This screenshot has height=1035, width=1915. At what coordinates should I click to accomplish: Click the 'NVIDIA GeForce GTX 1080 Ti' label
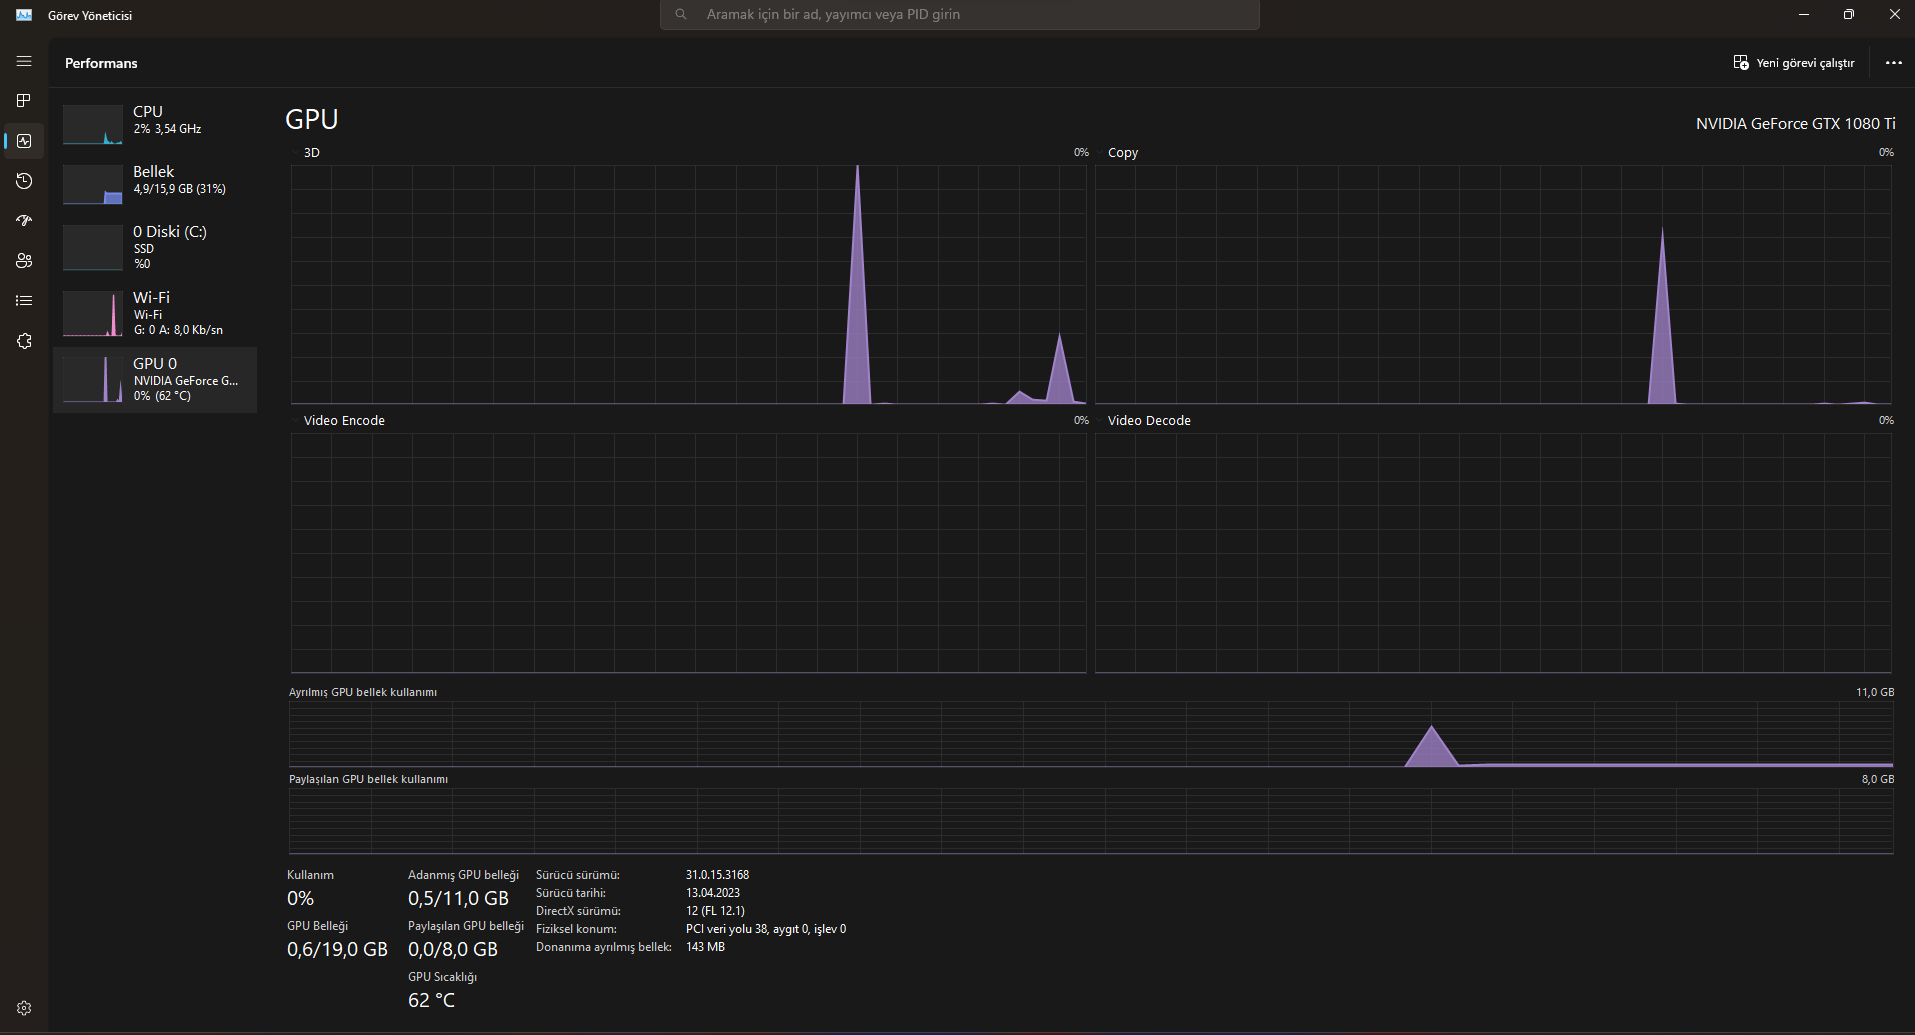point(1795,124)
